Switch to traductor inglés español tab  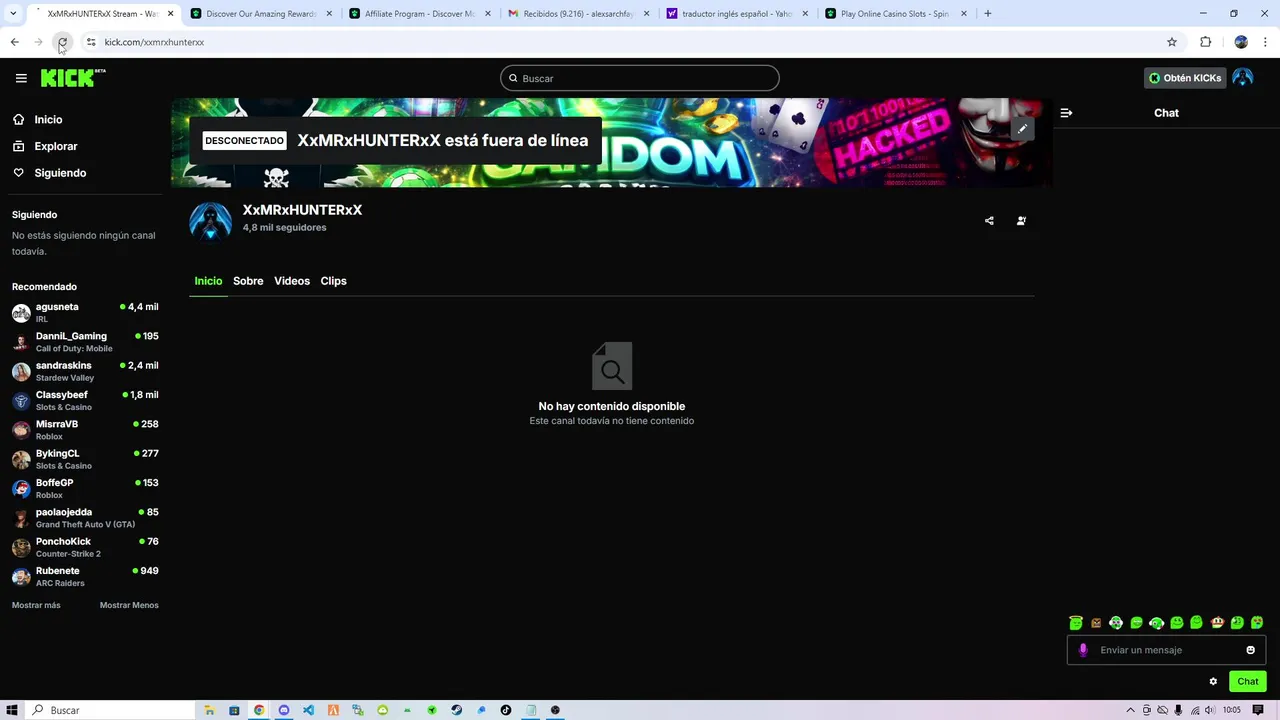[737, 14]
